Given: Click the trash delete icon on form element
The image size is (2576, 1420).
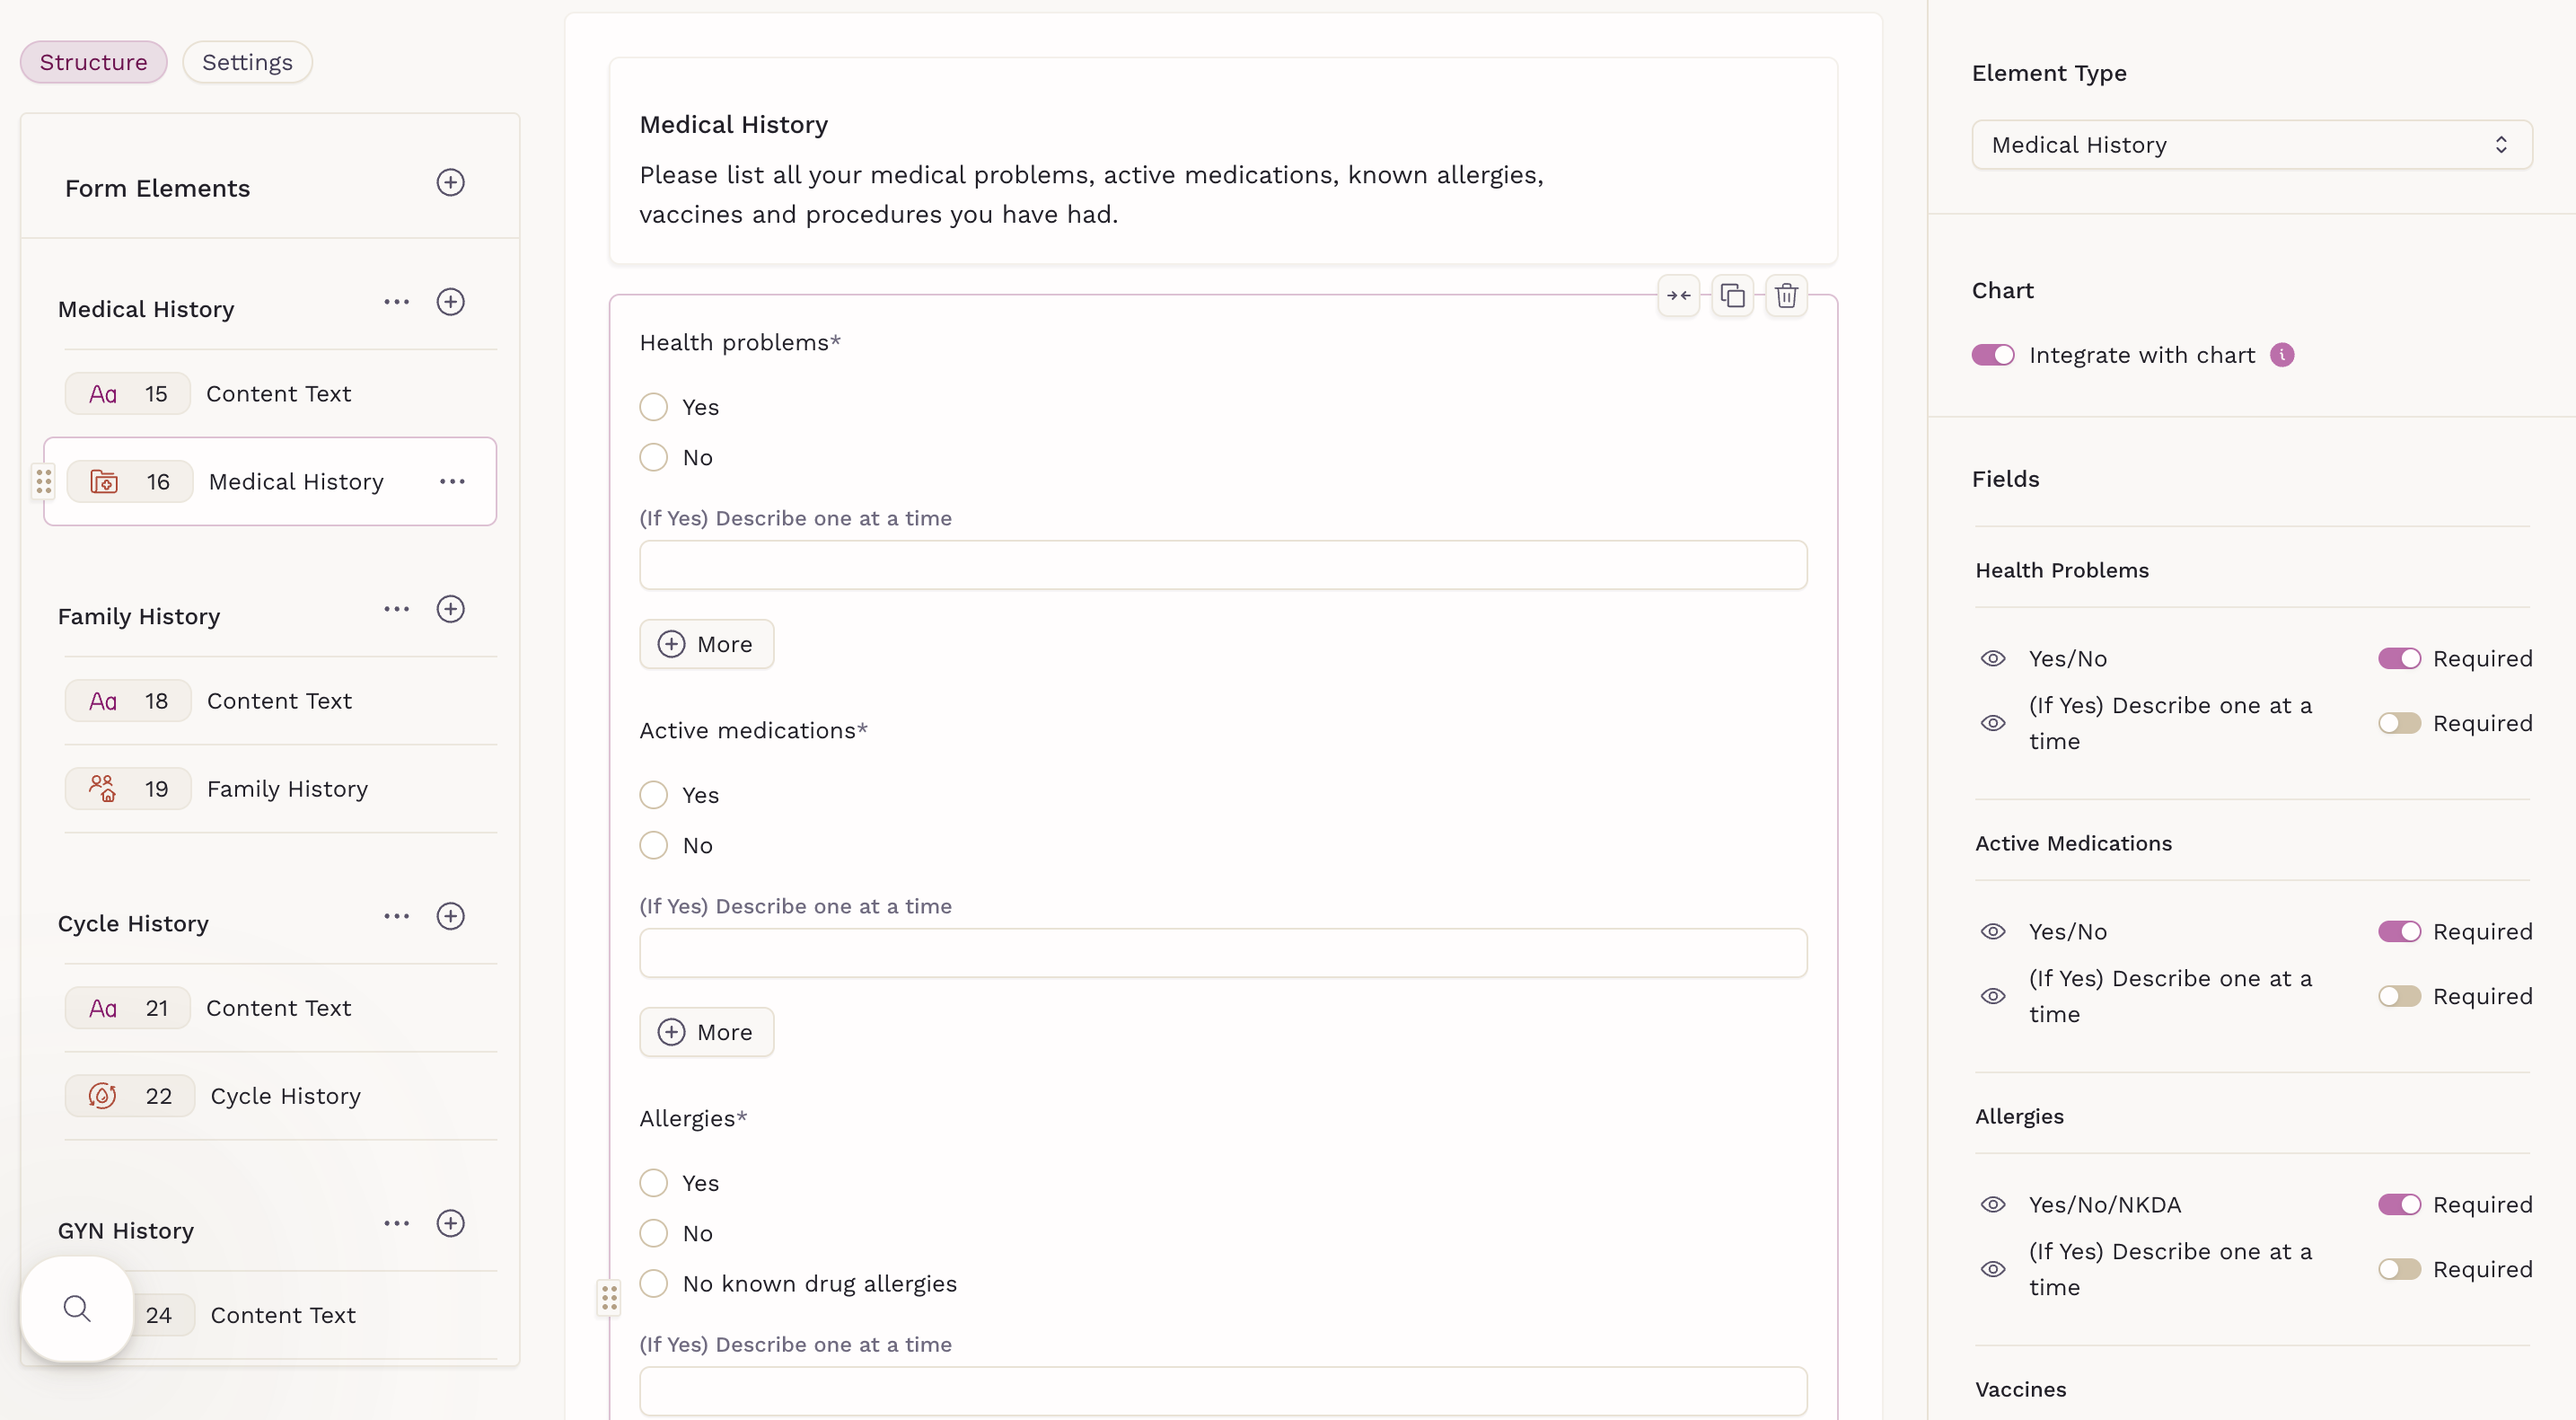Looking at the screenshot, I should [1786, 296].
